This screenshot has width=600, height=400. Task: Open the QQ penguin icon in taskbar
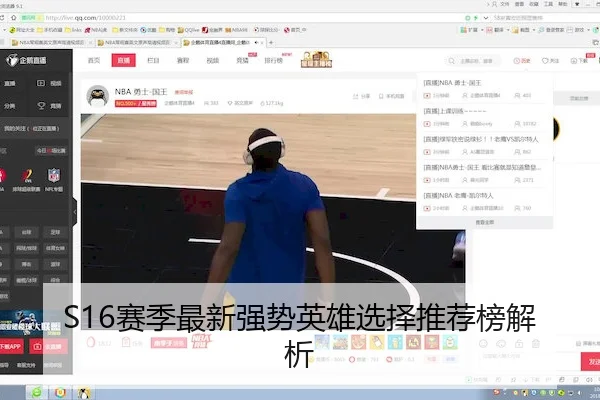coord(84,393)
